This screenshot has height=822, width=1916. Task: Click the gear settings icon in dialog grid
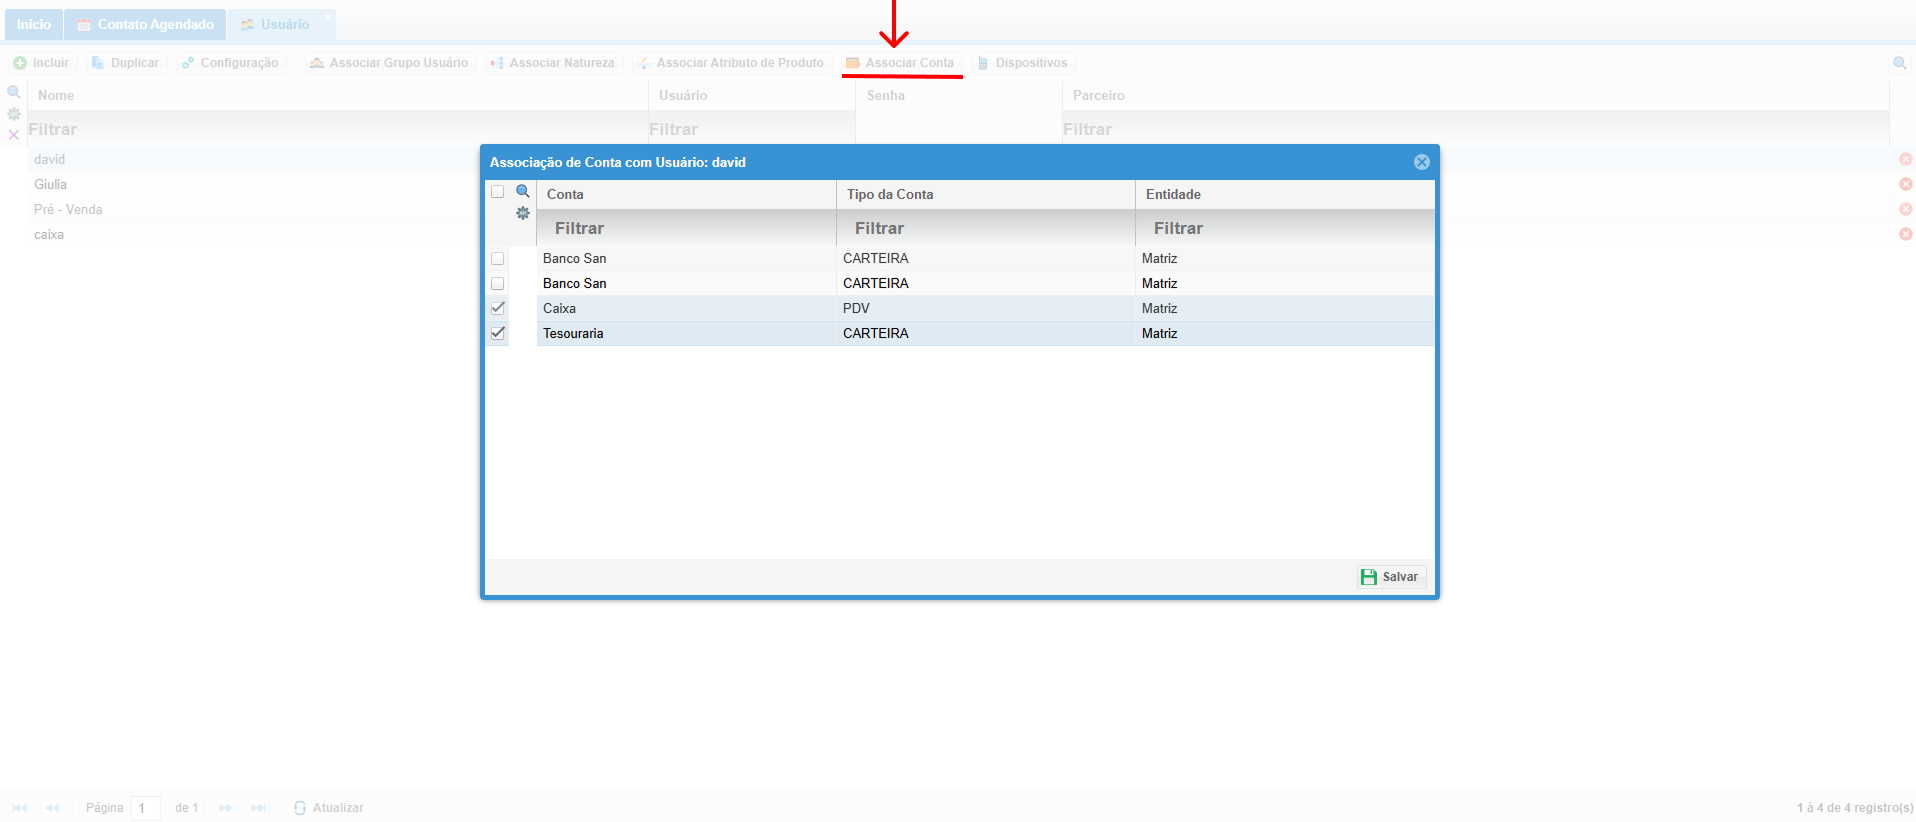(522, 213)
